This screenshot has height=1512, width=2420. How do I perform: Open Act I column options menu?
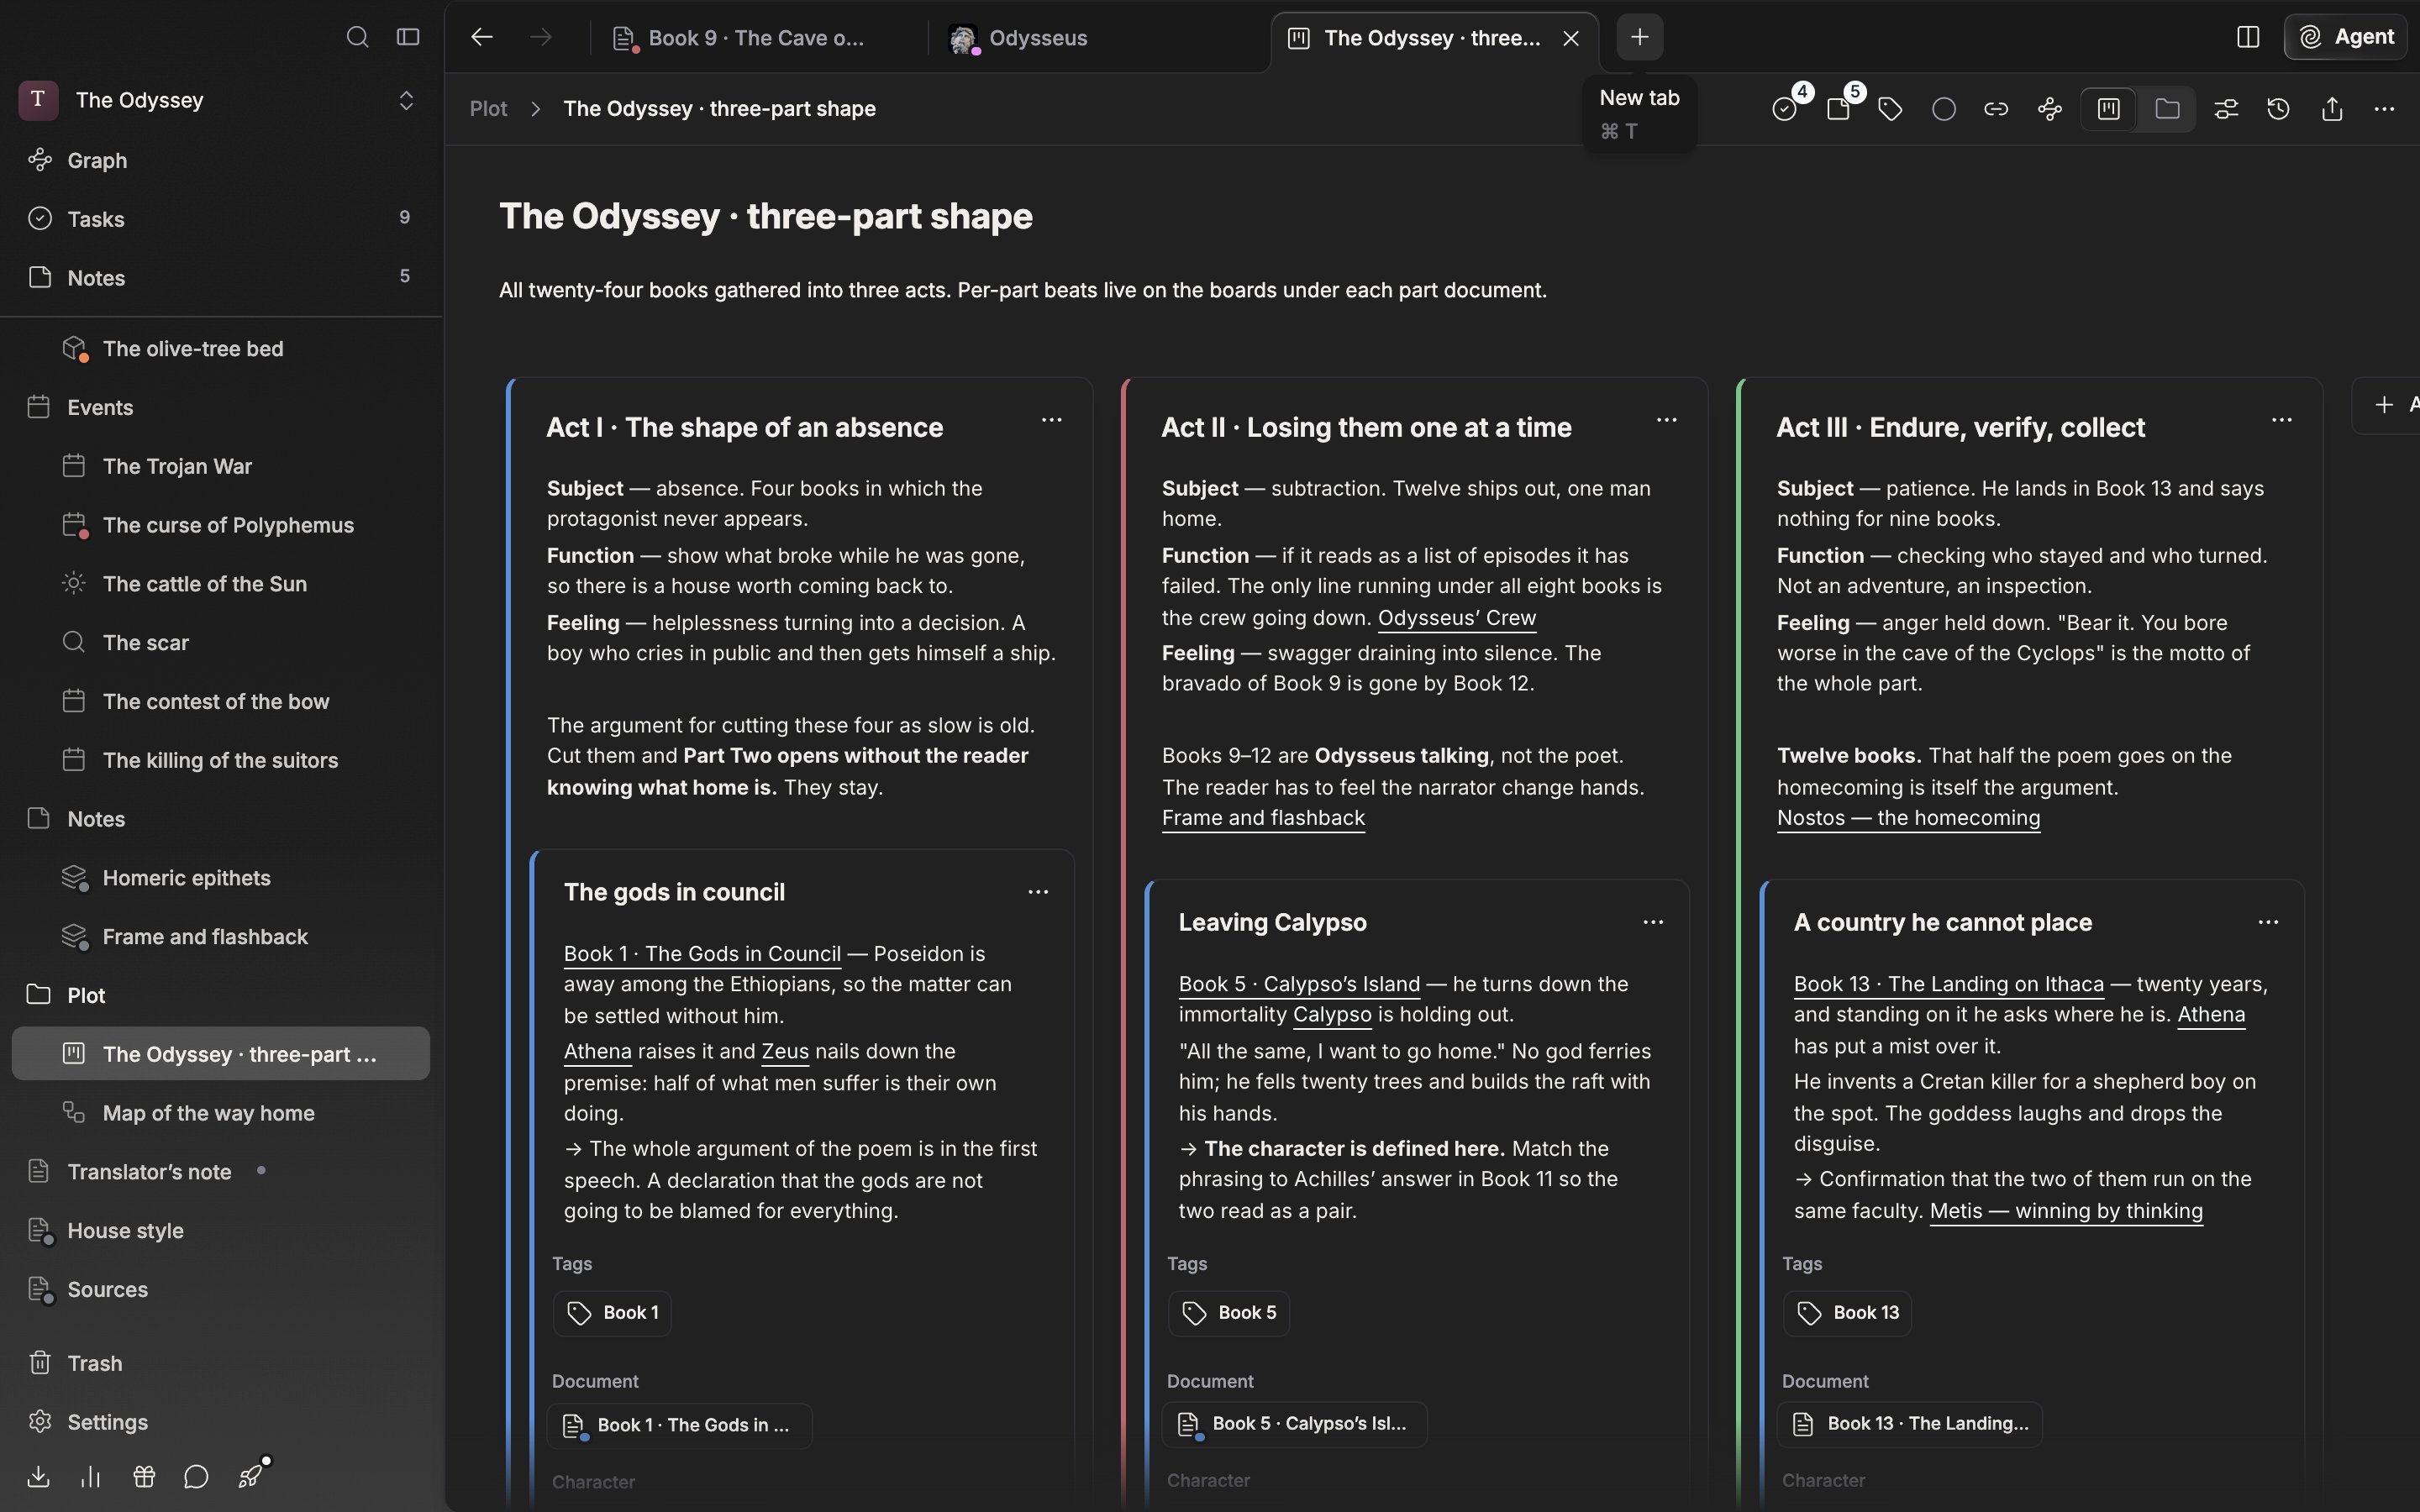[x=1051, y=420]
